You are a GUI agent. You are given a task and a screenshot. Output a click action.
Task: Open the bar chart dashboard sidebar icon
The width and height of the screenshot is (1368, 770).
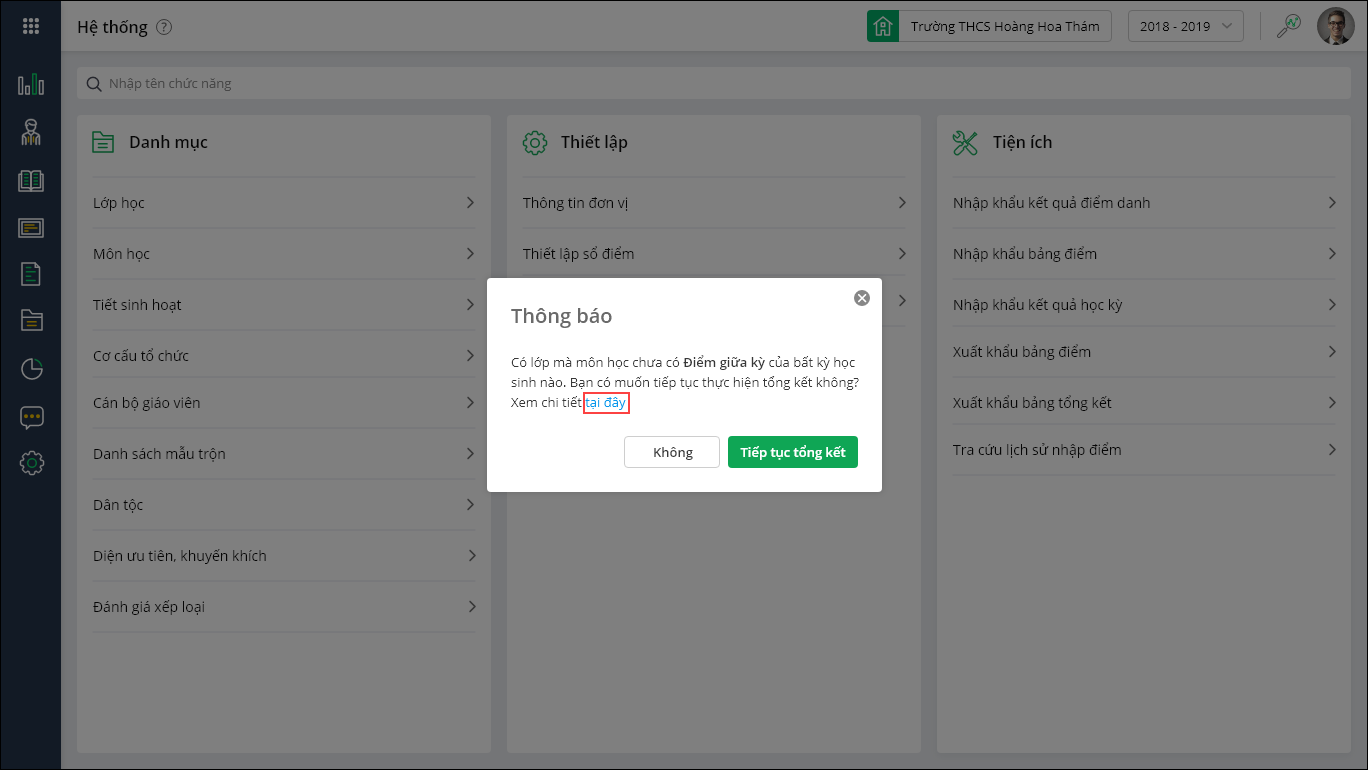(31, 84)
